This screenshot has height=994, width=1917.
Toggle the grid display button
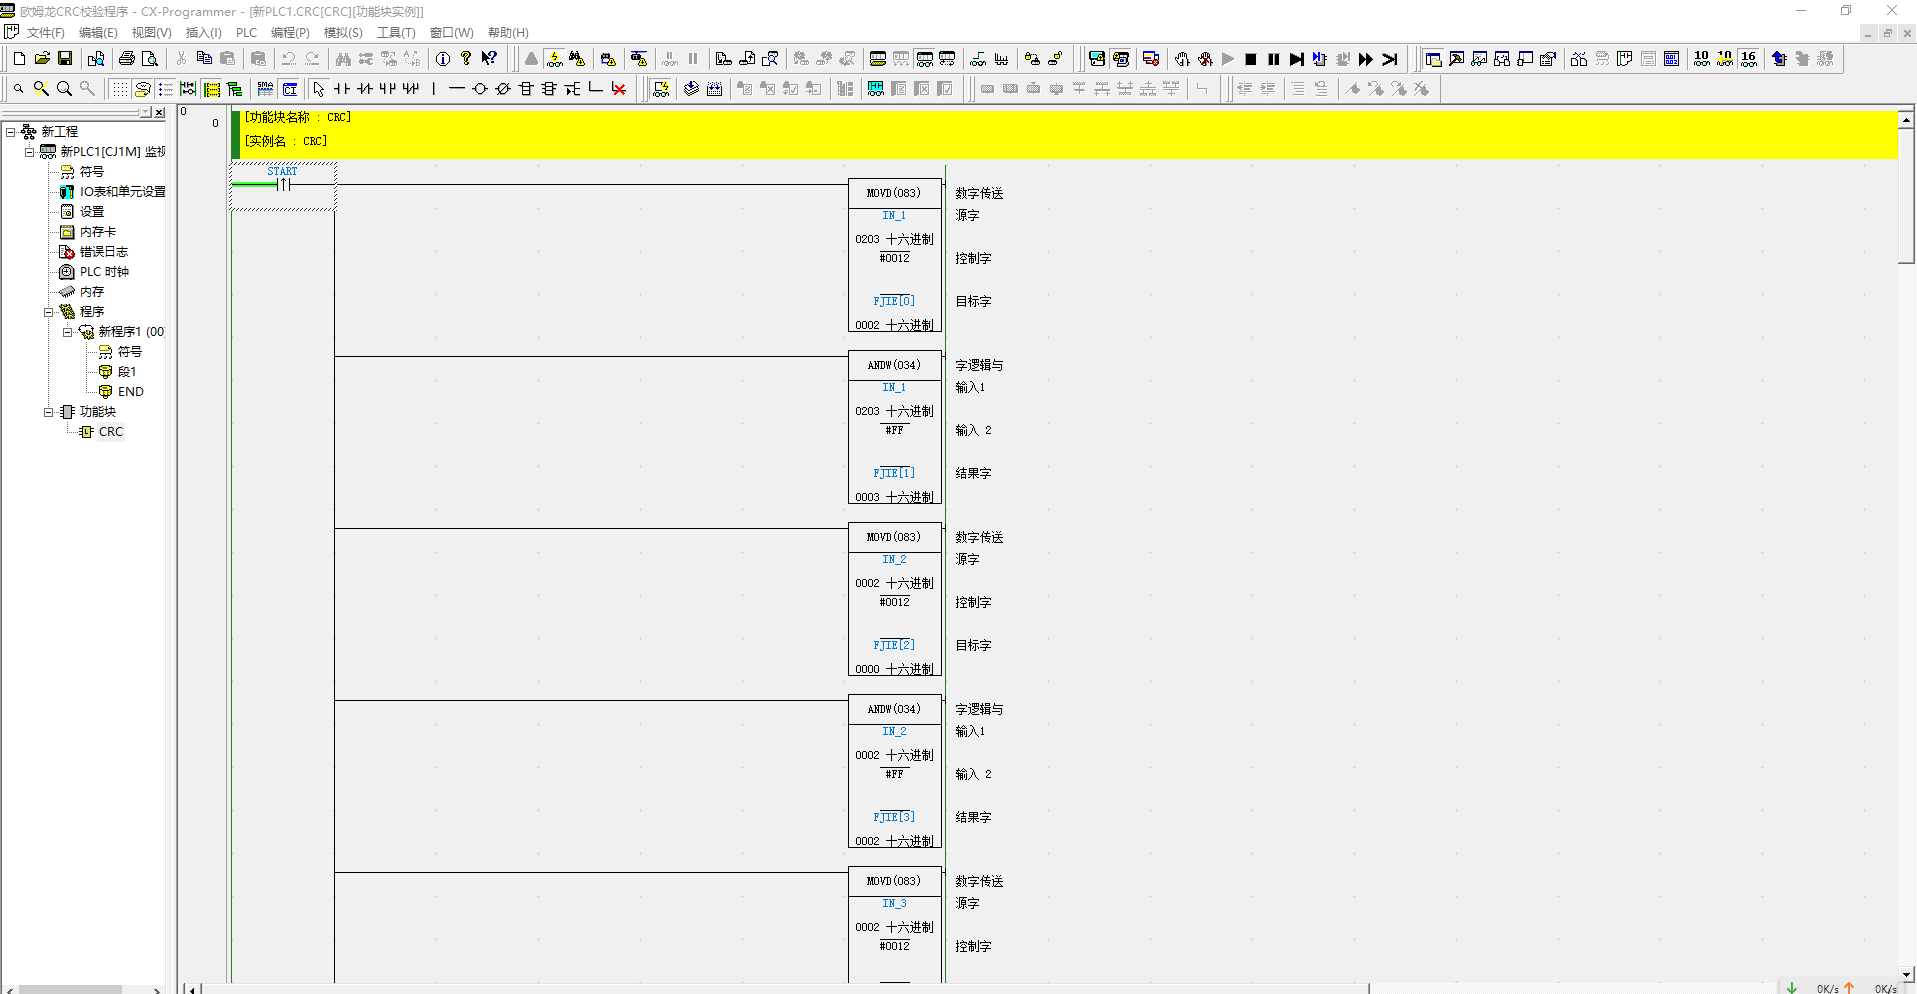(119, 89)
